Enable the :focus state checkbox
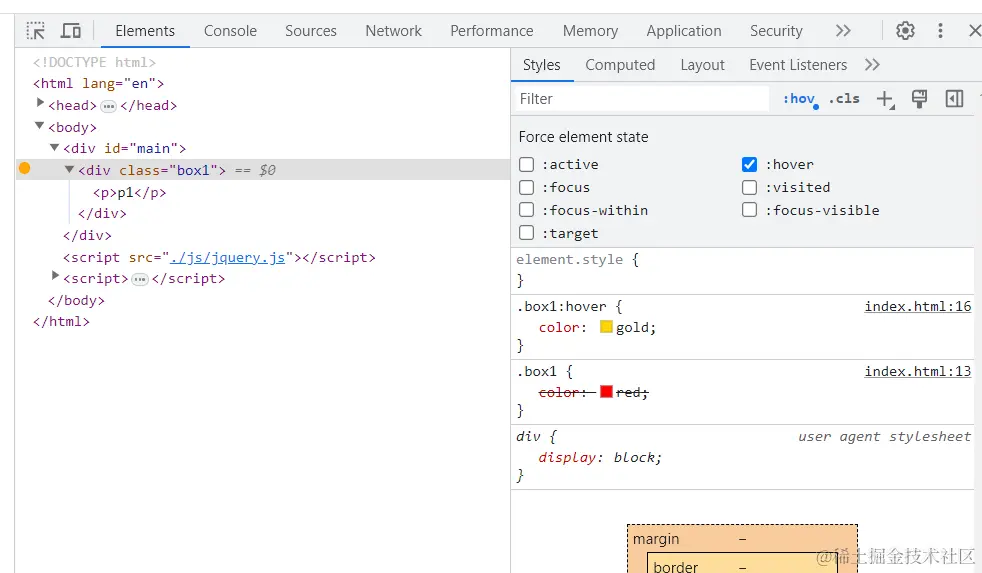982x573 pixels. 527,188
